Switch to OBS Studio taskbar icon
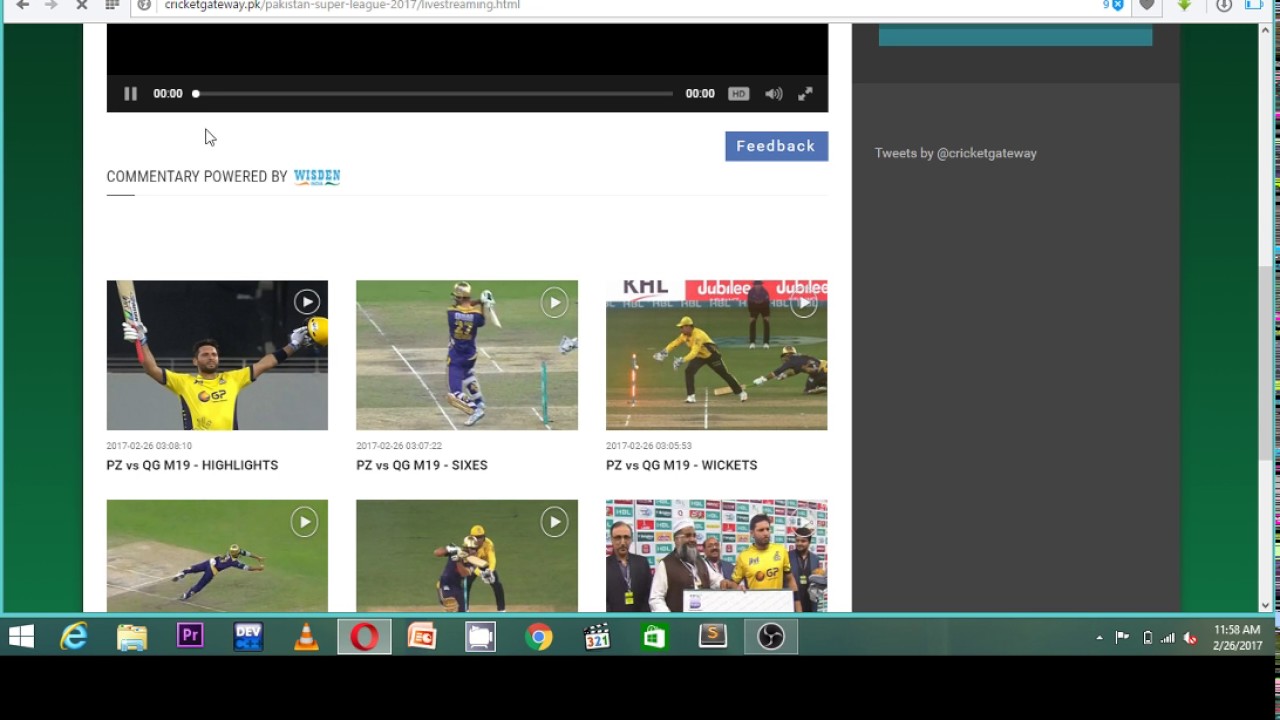The width and height of the screenshot is (1280, 720). tap(771, 637)
